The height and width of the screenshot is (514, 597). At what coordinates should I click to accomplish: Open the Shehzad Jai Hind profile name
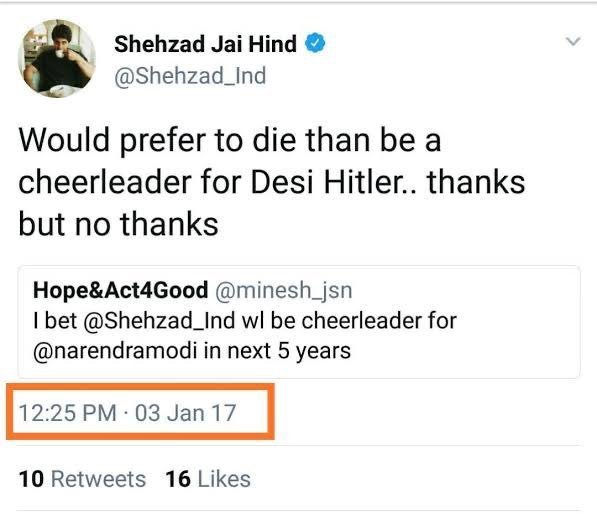point(205,44)
